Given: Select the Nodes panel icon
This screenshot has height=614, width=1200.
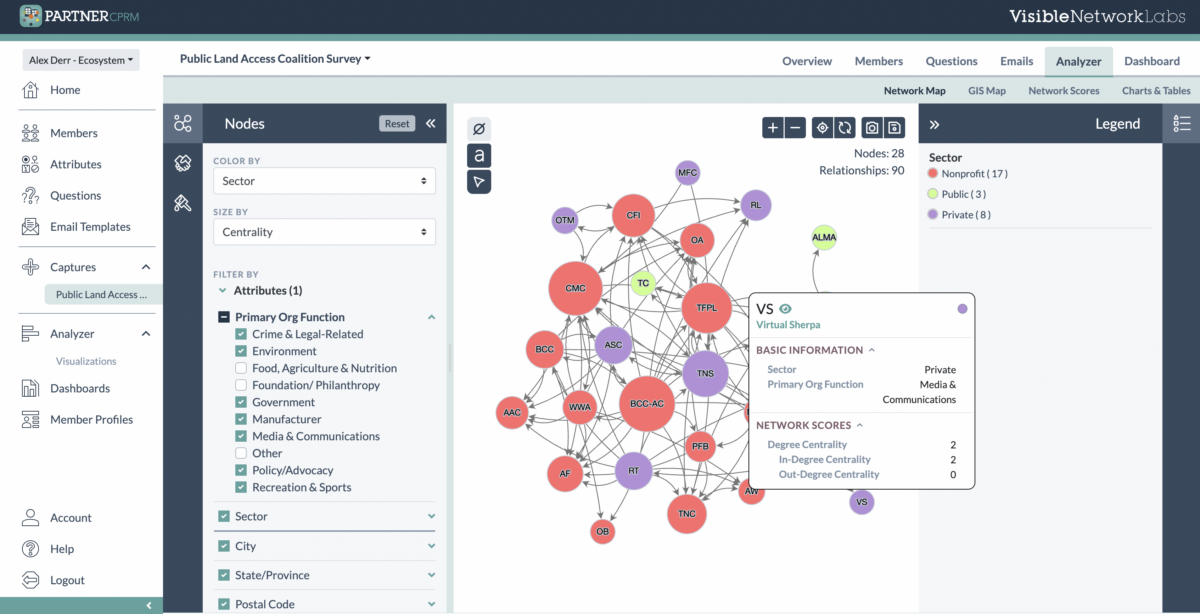Looking at the screenshot, I should [x=182, y=123].
